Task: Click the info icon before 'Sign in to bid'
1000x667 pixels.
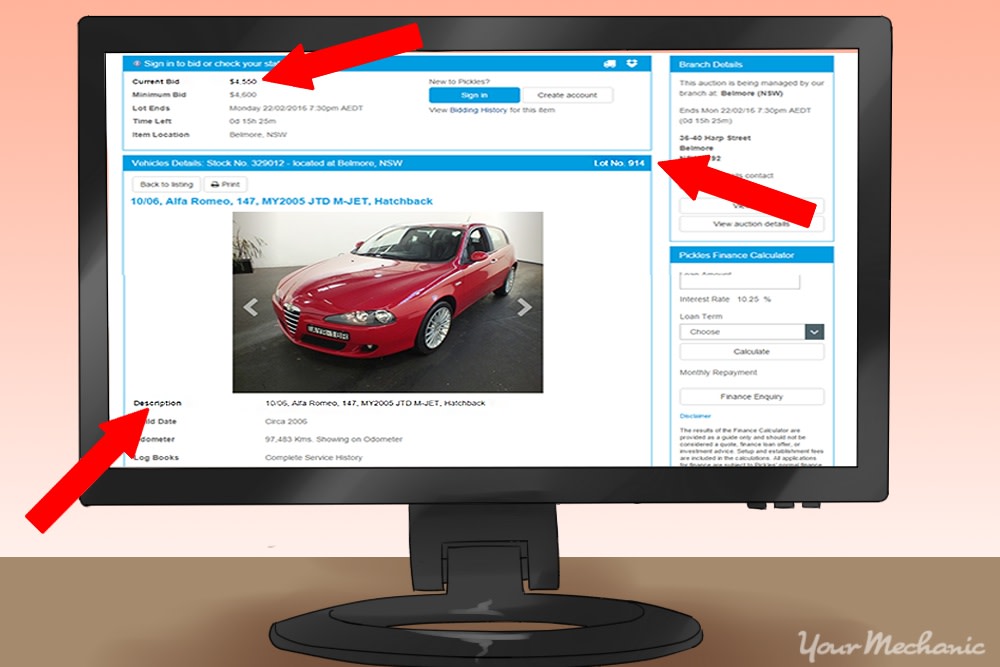Action: (136, 64)
